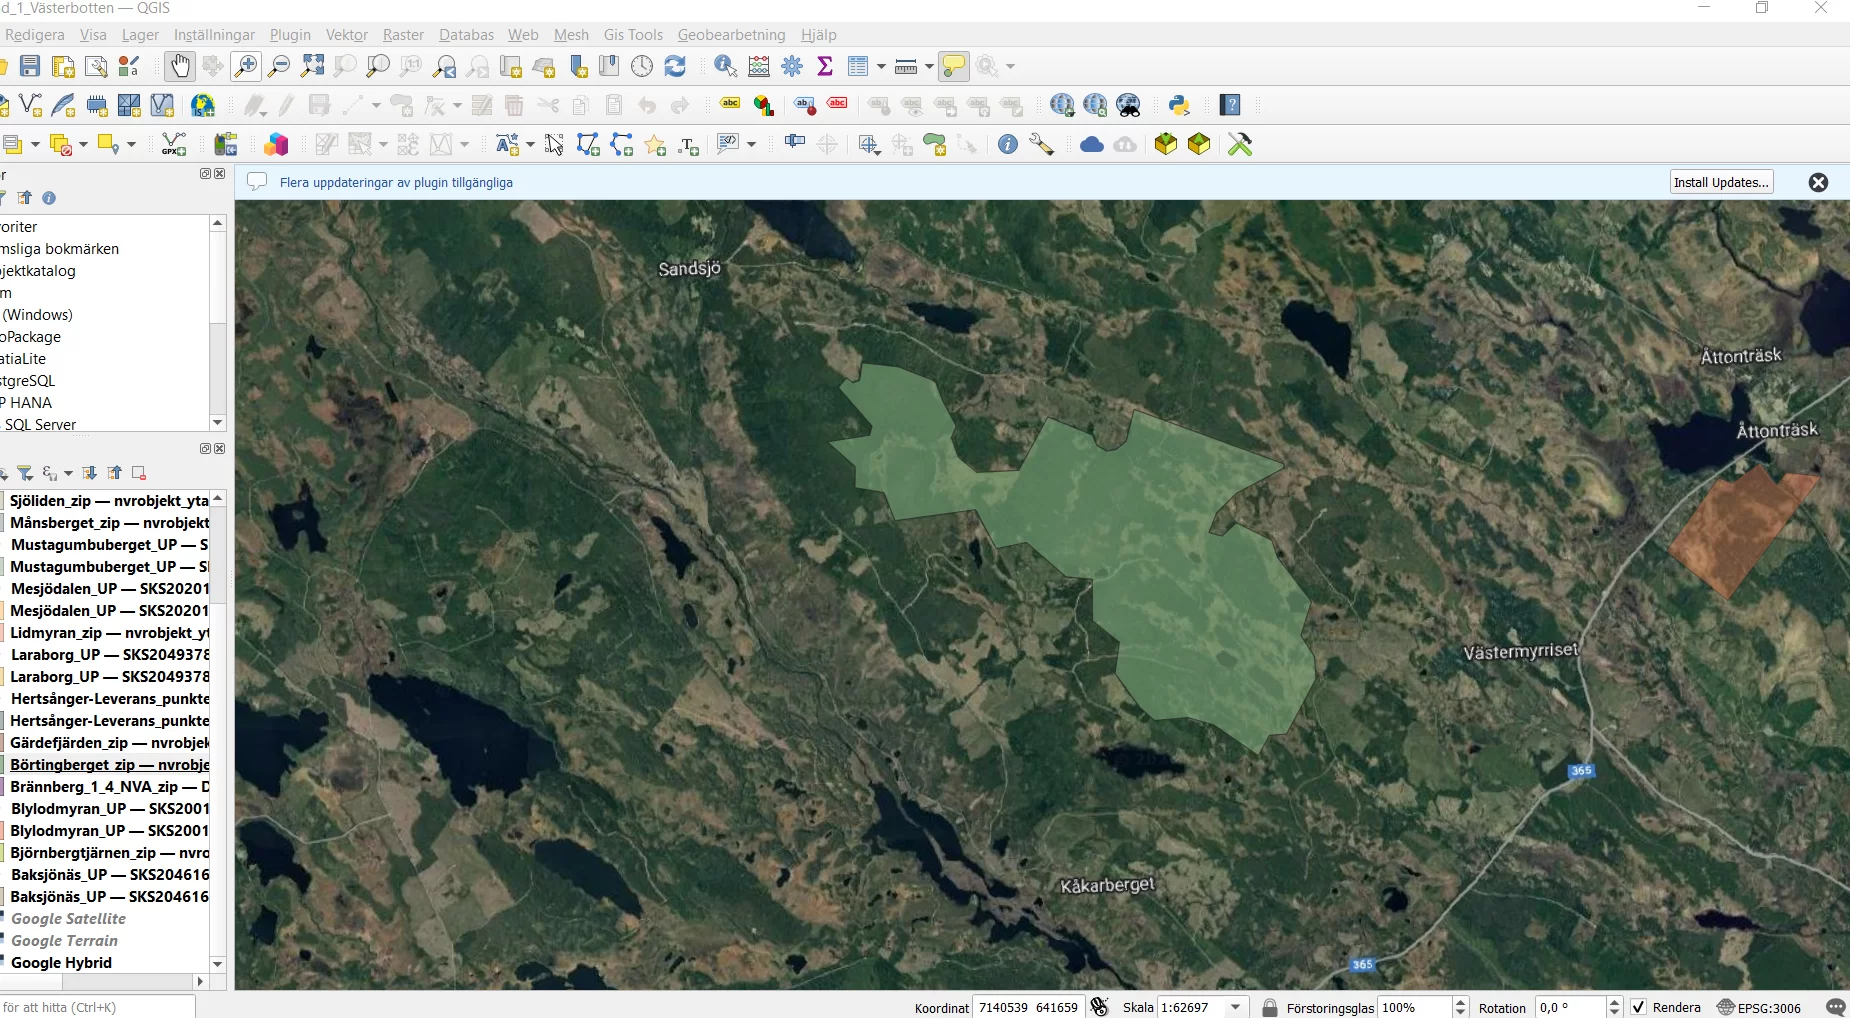Open the Raster menu
Image resolution: width=1850 pixels, height=1018 pixels.
tap(403, 35)
